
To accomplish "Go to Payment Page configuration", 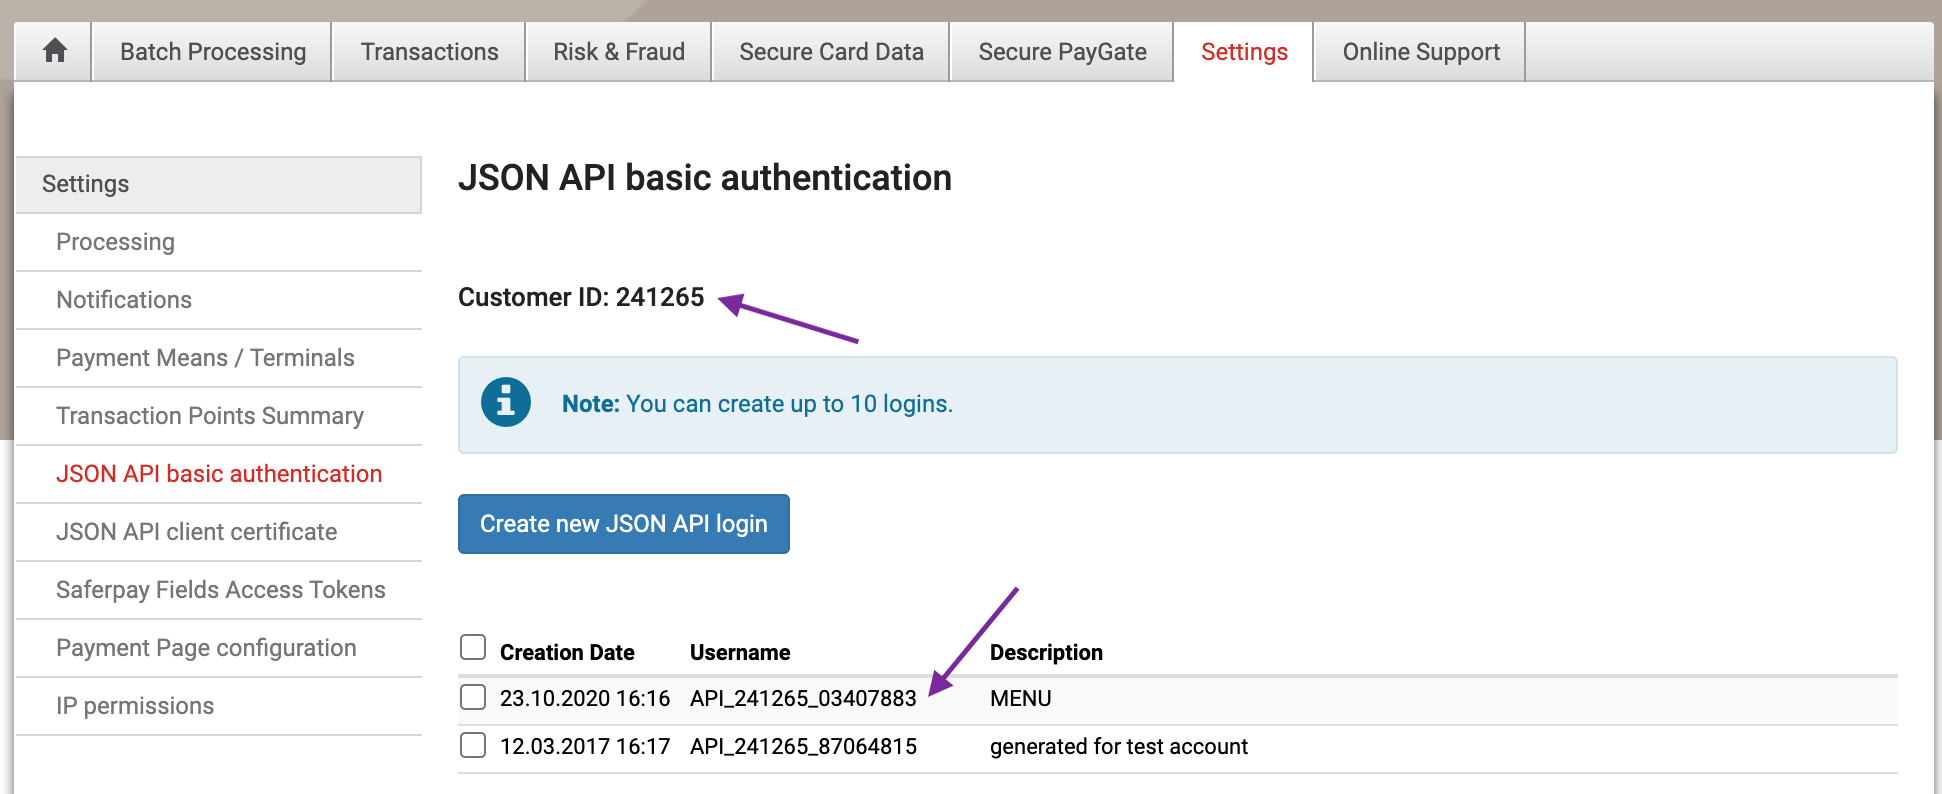I will [219, 648].
